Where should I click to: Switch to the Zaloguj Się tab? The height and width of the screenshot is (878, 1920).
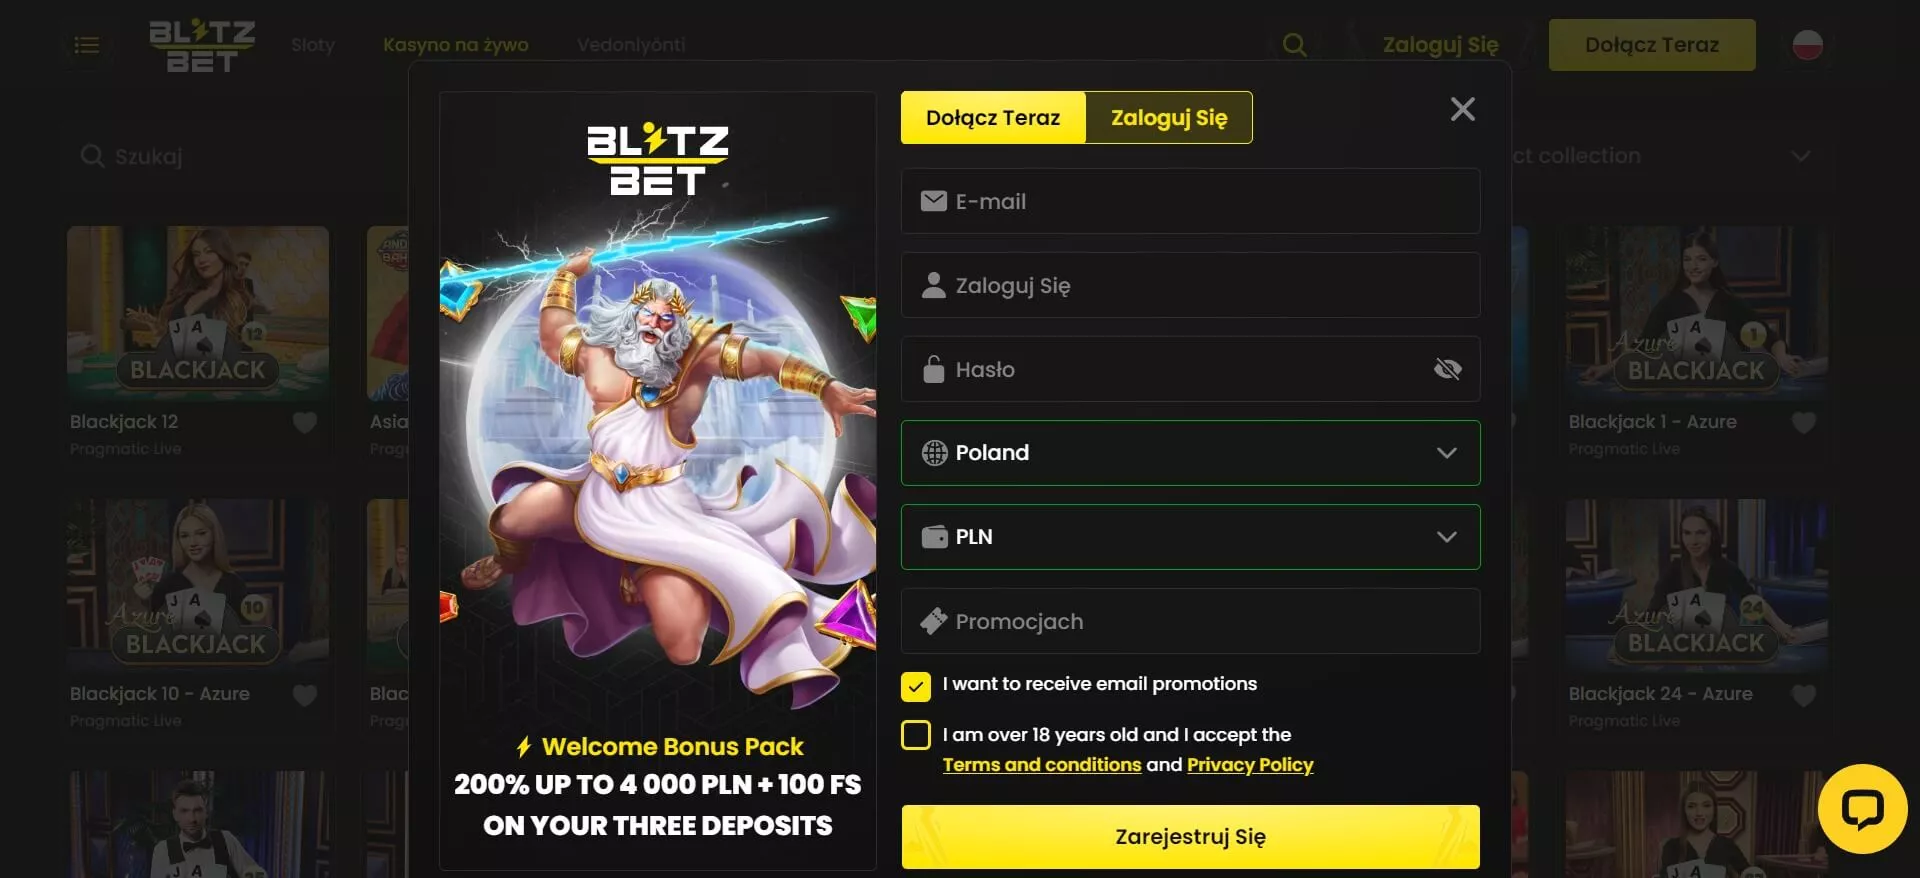(1168, 118)
